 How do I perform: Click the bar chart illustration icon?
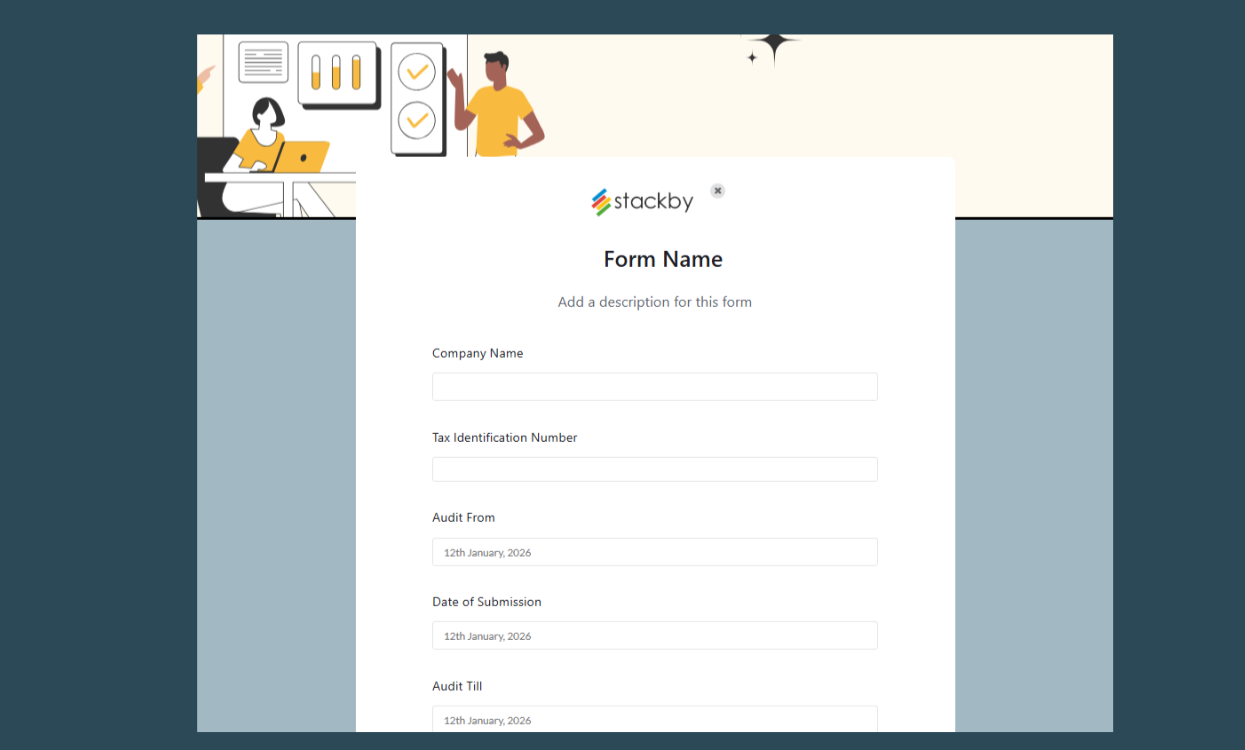337,72
